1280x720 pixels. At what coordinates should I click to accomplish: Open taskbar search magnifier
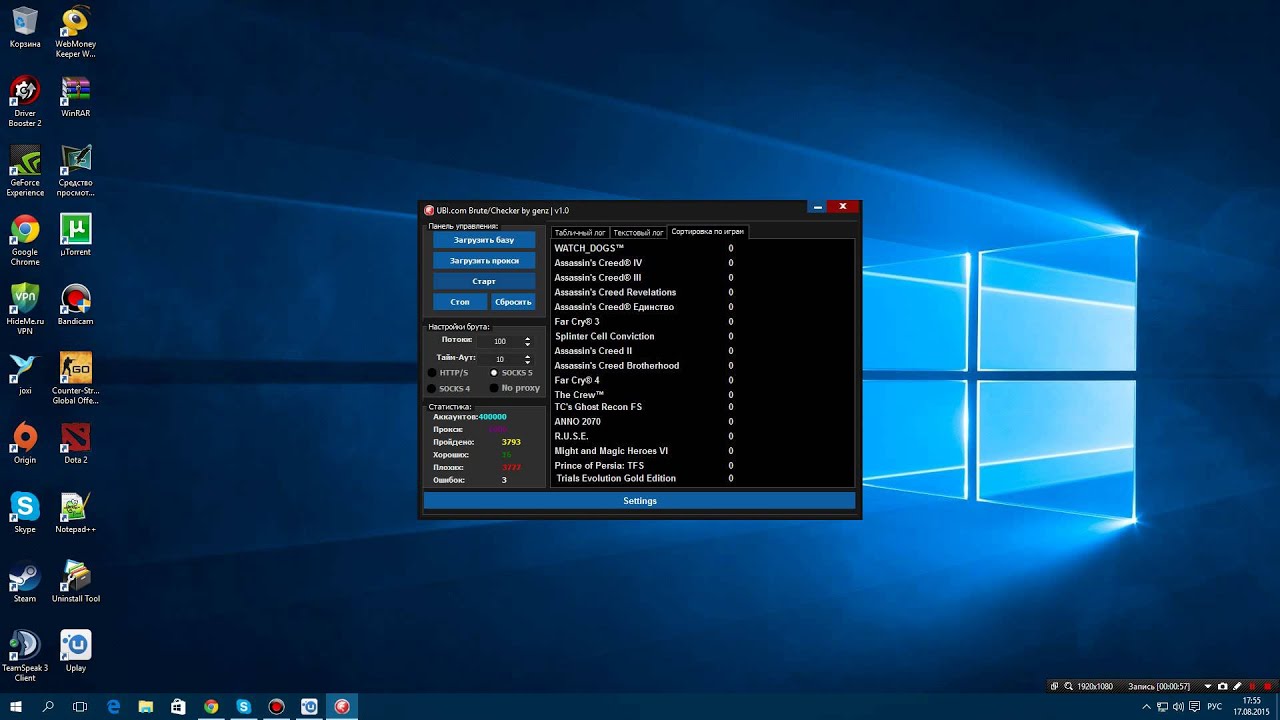pyautogui.click(x=48, y=706)
